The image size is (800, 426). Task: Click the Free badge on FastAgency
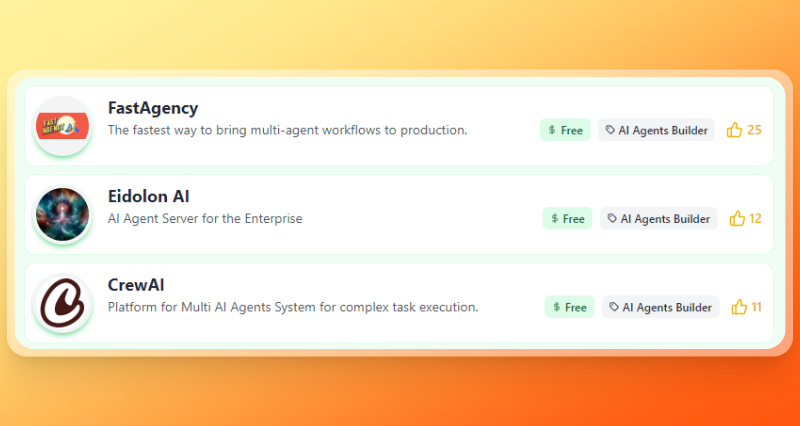pos(565,130)
